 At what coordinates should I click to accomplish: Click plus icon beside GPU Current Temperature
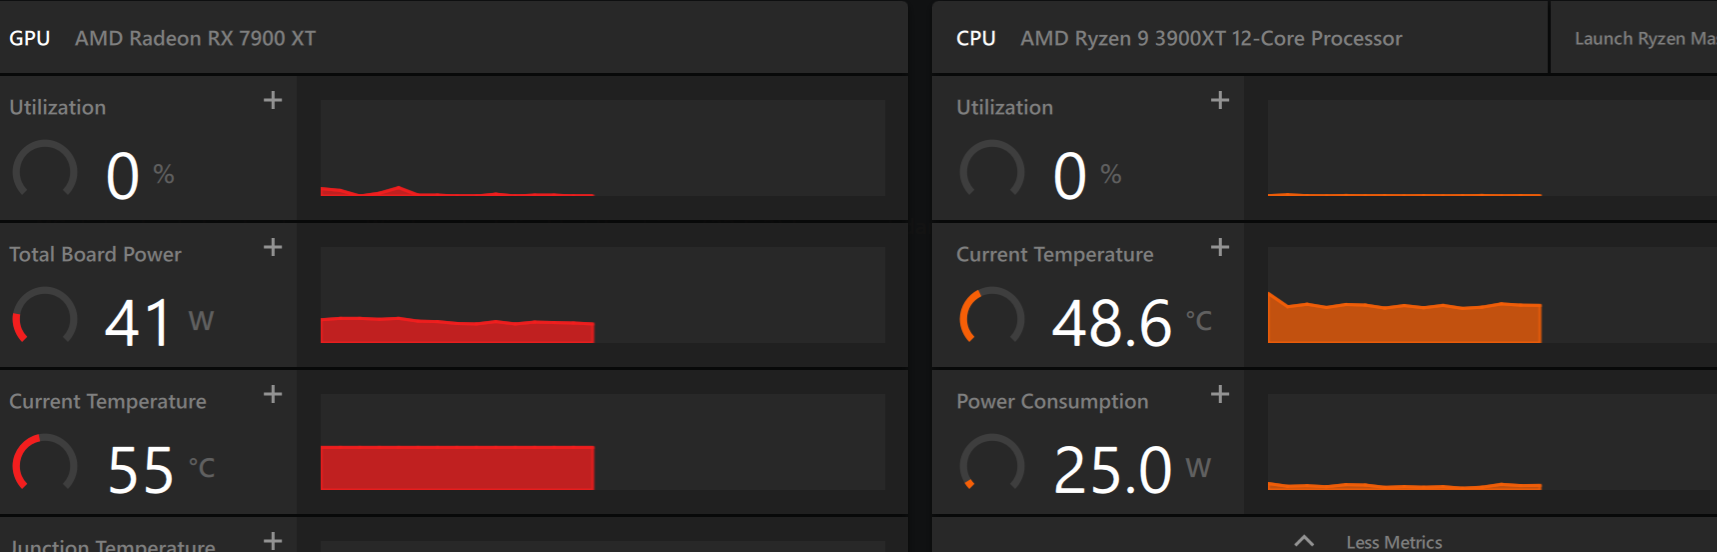click(x=273, y=394)
